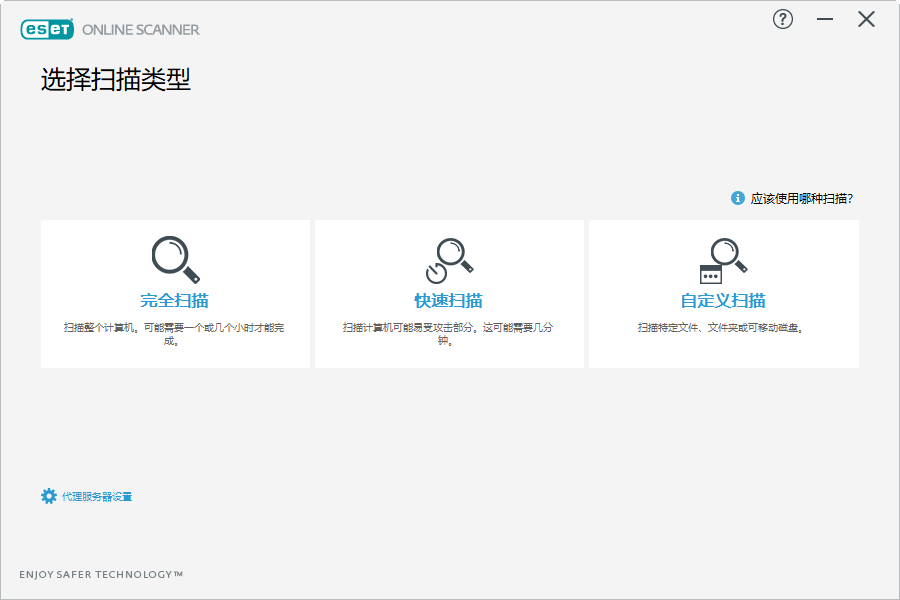Click the quick scan description text

point(449,331)
